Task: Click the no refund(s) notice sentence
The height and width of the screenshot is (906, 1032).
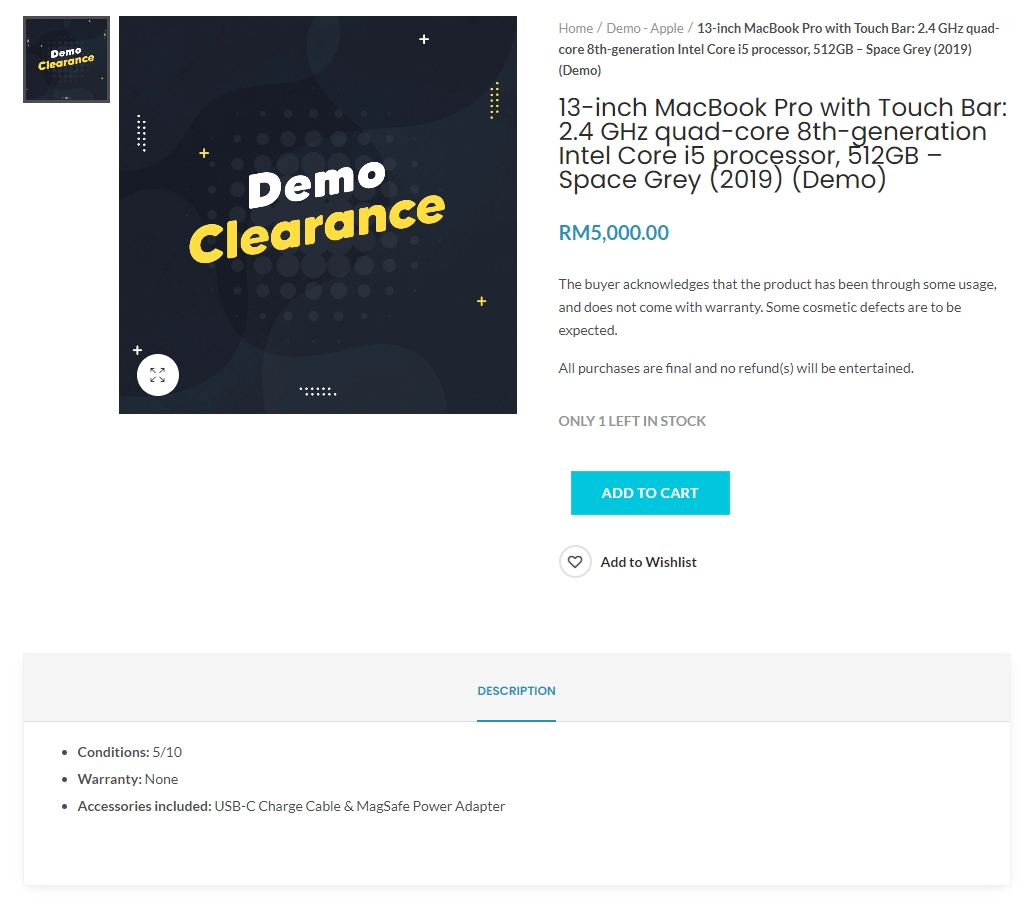Action: pos(736,368)
